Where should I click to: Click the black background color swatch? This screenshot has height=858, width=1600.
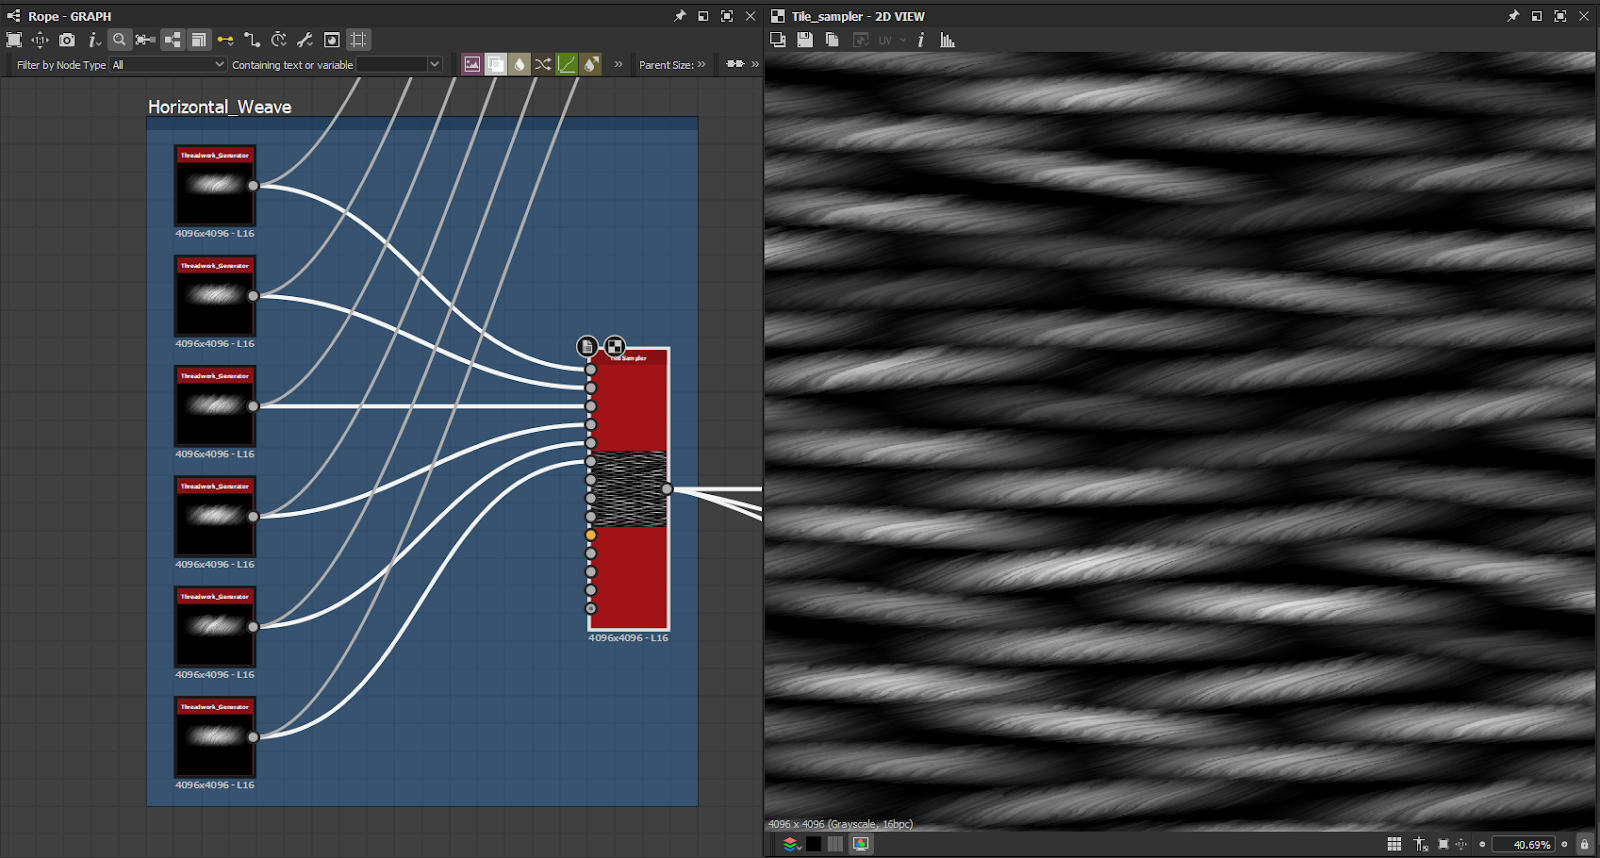814,845
